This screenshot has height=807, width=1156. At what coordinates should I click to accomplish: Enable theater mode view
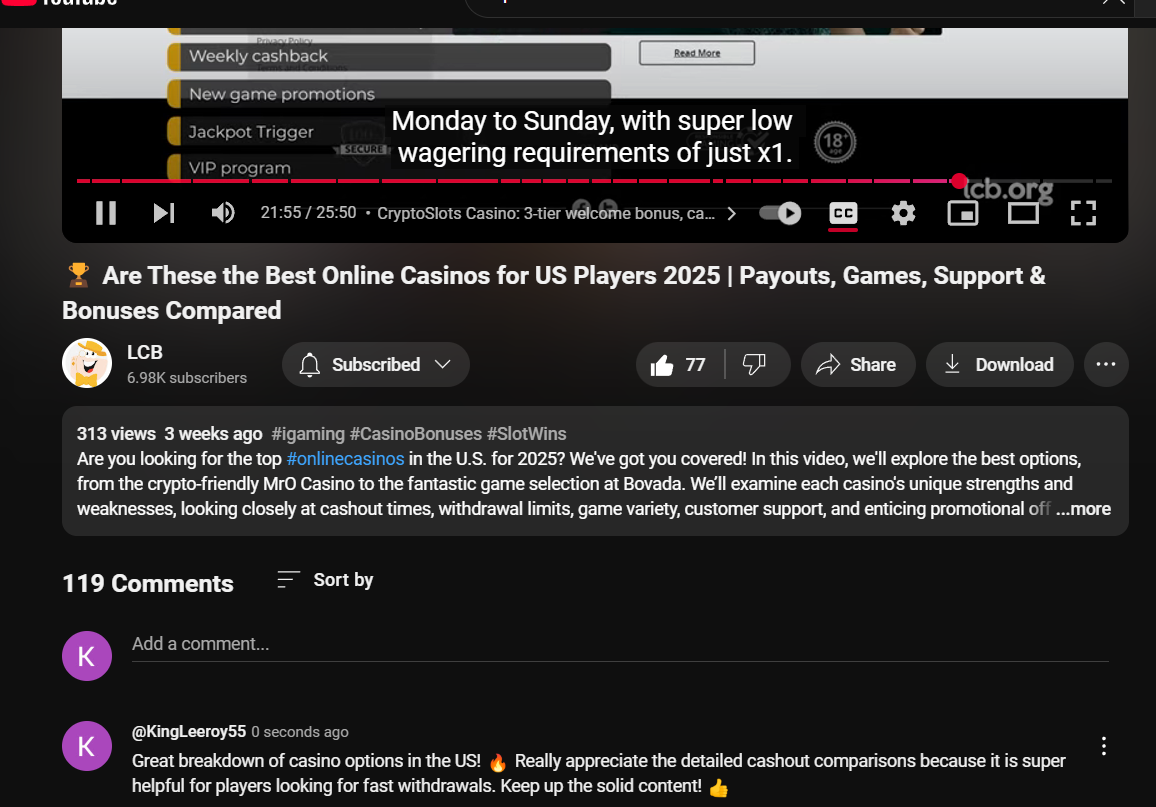1023,213
